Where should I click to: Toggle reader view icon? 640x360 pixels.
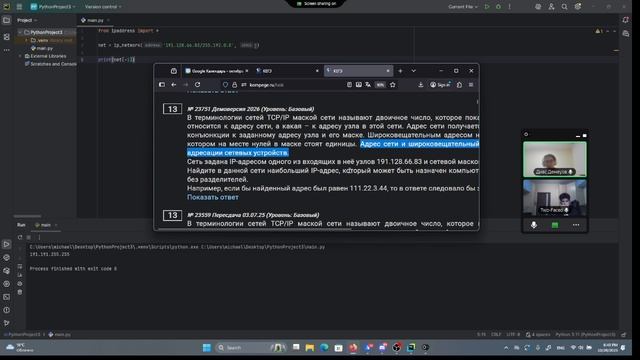pos(349,85)
